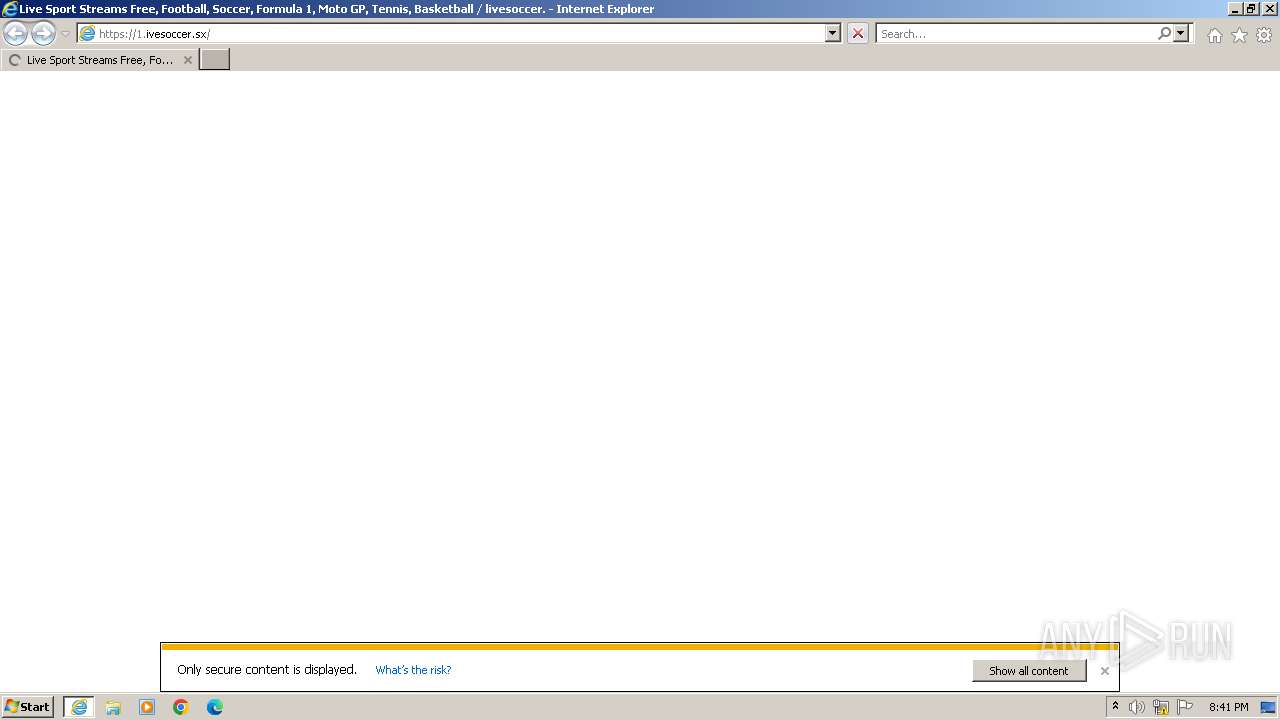This screenshot has width=1280, height=720.
Task: Restore down the Internet Explorer window
Action: click(x=1251, y=9)
